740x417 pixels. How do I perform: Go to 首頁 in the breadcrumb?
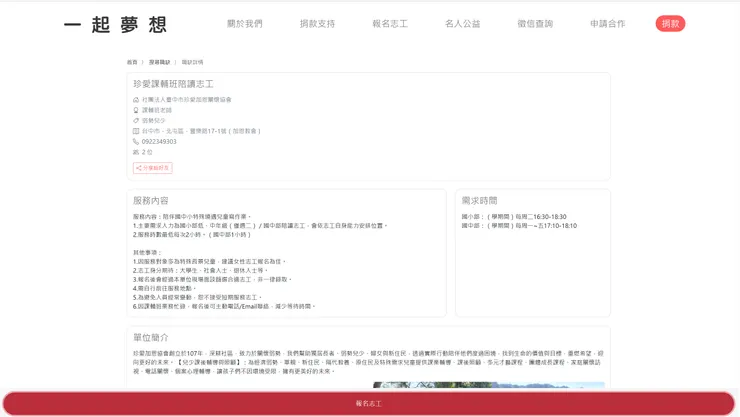[x=132, y=62]
